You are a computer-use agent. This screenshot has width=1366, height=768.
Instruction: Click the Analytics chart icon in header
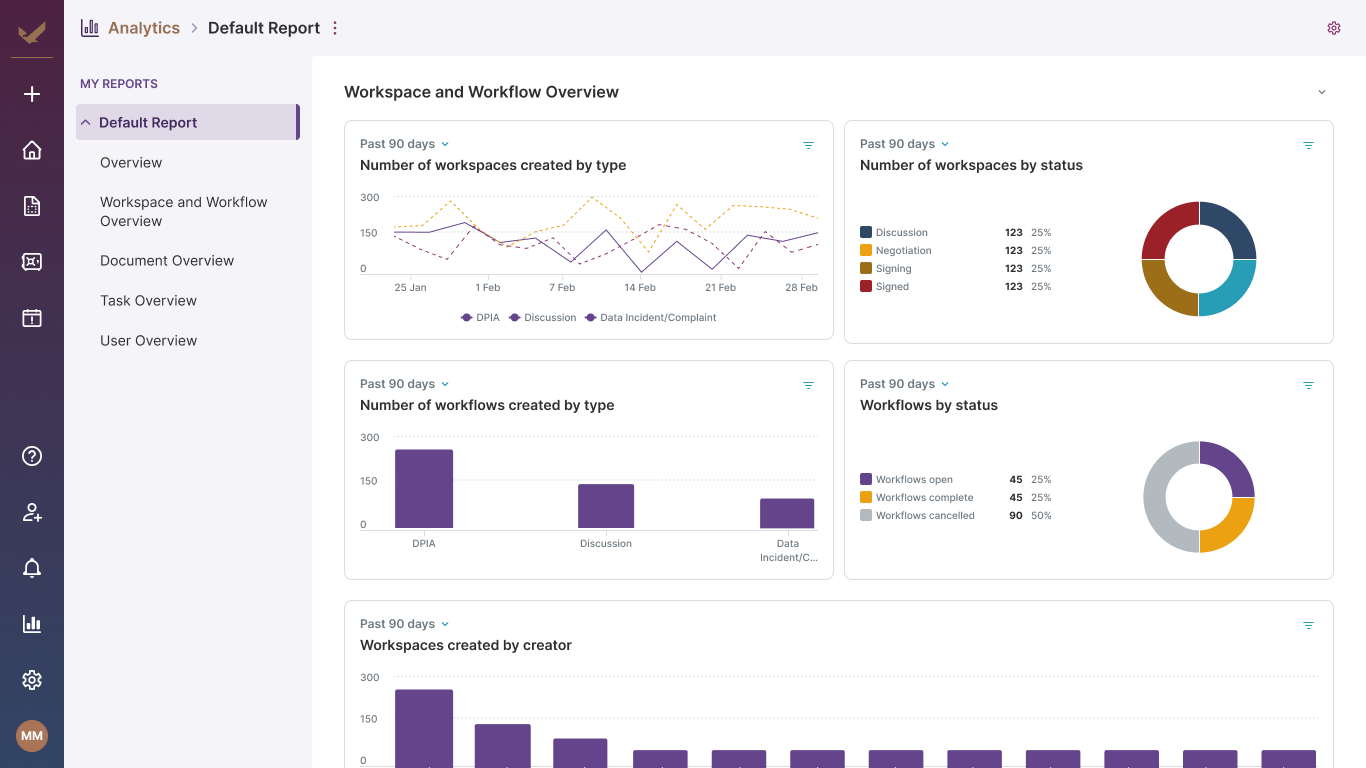tap(90, 28)
